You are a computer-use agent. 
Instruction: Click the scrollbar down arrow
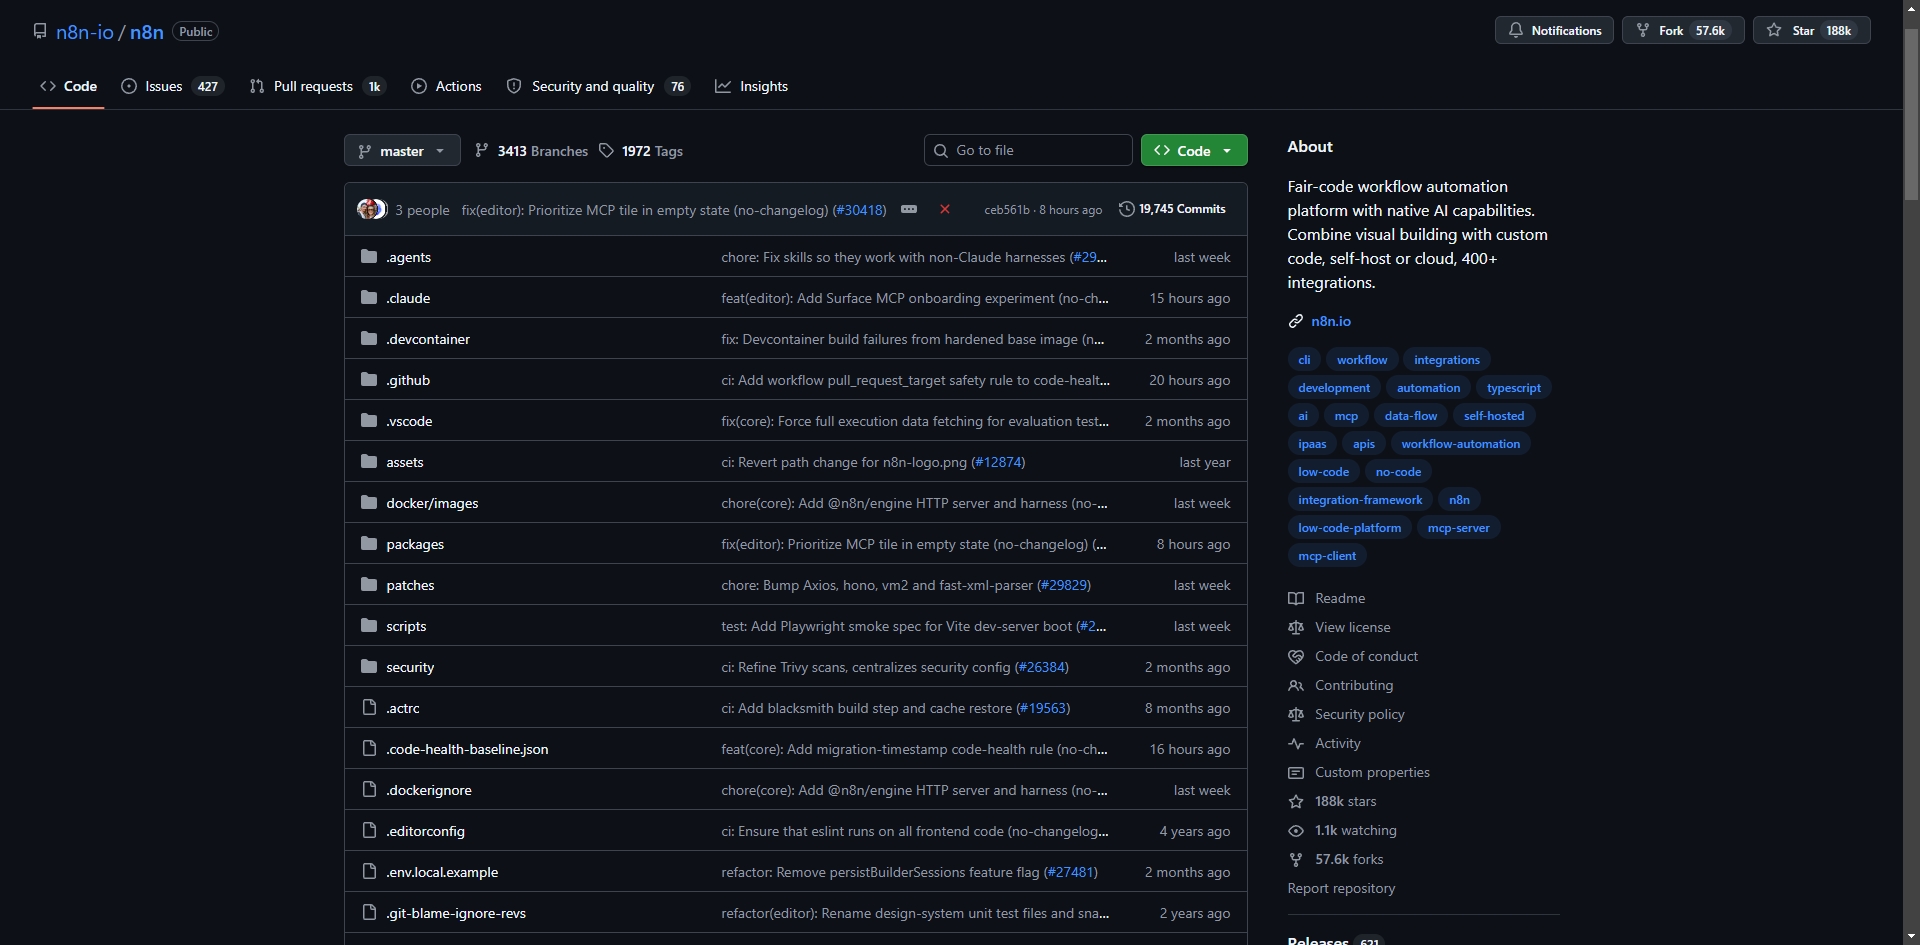pos(1911,937)
